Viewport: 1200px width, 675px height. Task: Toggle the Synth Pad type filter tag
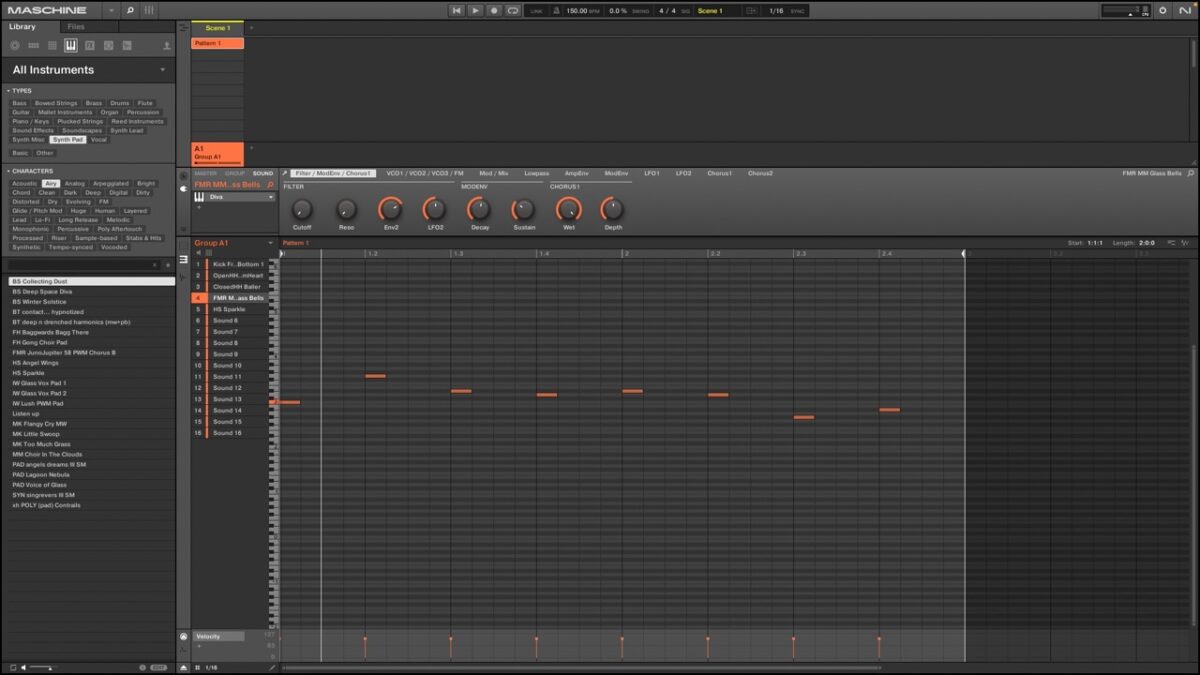68,140
